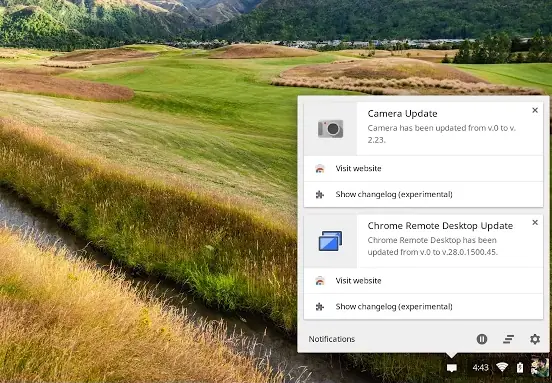
Task: Toggle do not disturb pause icon
Action: 482,339
